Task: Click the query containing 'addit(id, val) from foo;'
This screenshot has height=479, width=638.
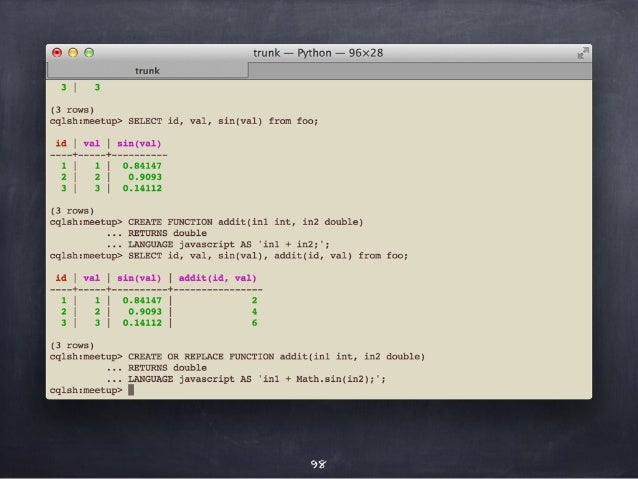Action: coord(268,256)
